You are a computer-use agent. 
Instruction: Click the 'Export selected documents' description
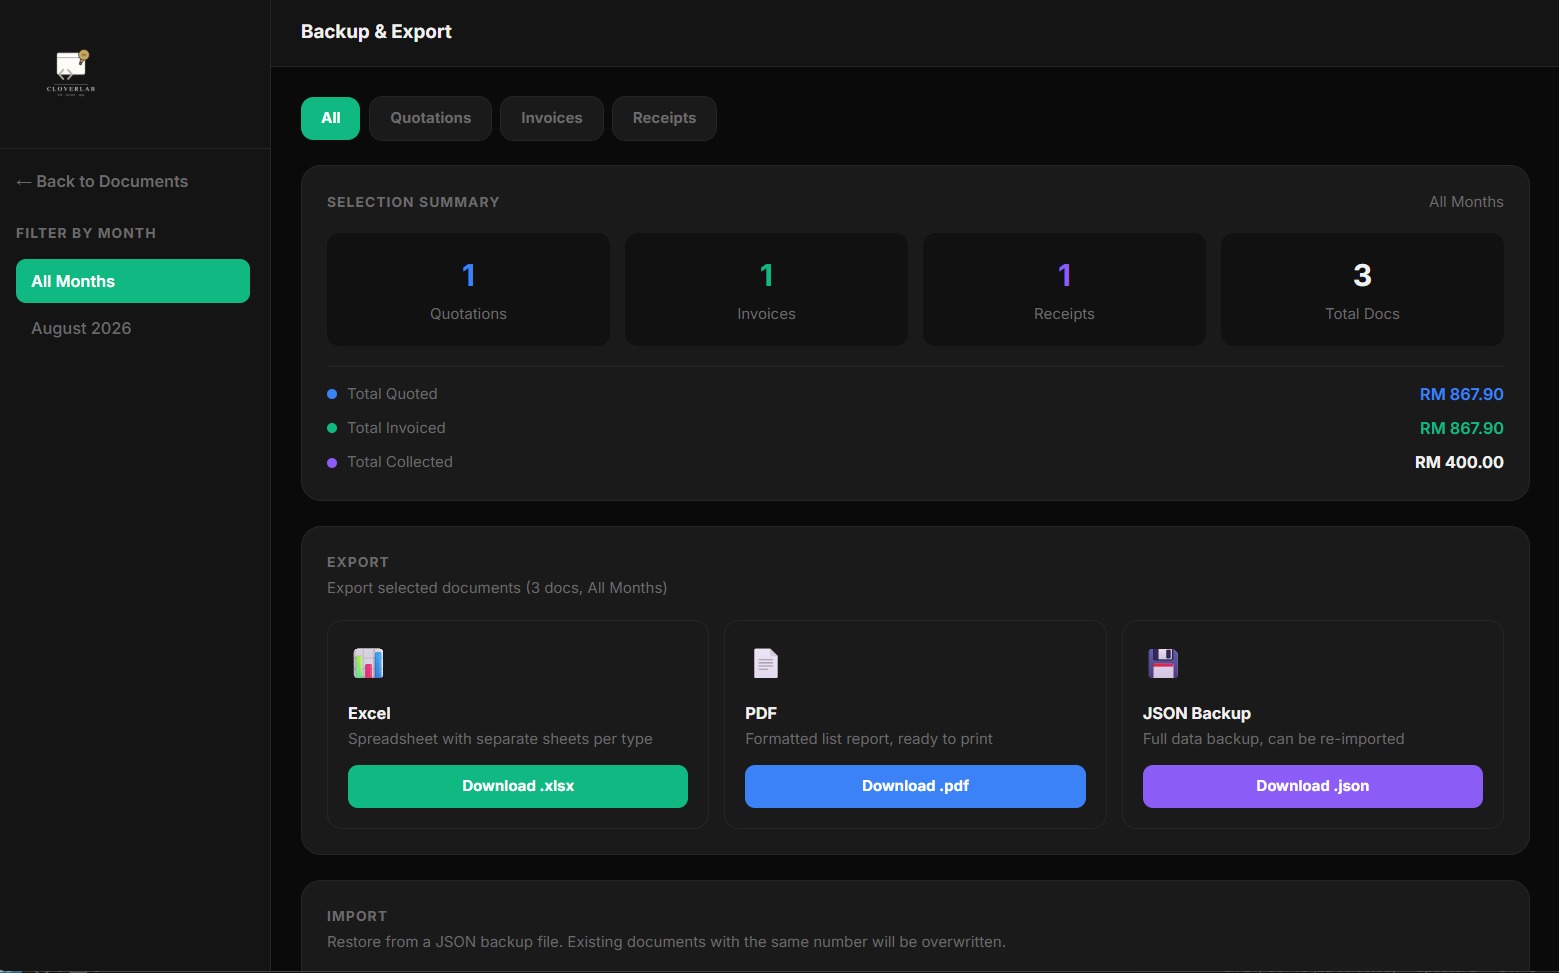(x=497, y=588)
